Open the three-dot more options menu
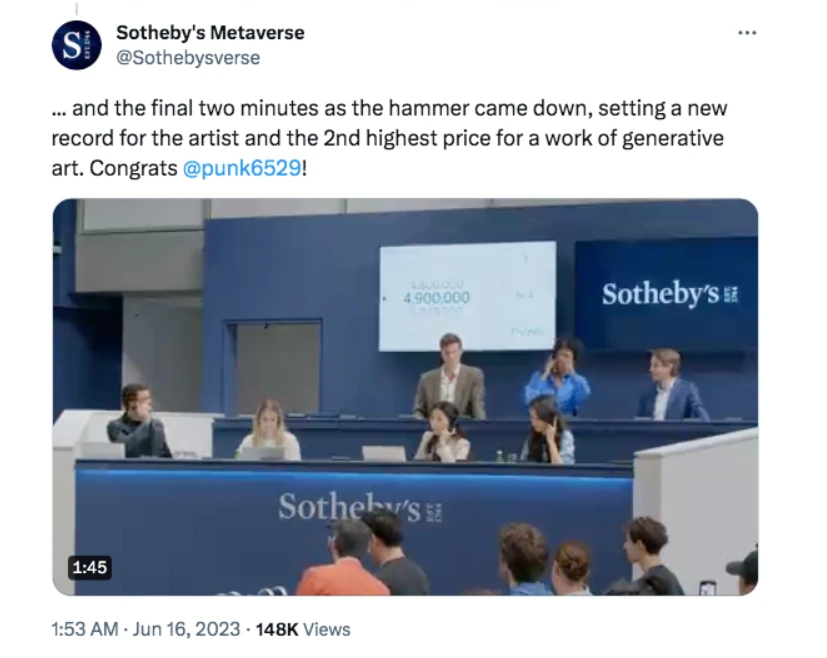The image size is (827, 658). pyautogui.click(x=747, y=33)
